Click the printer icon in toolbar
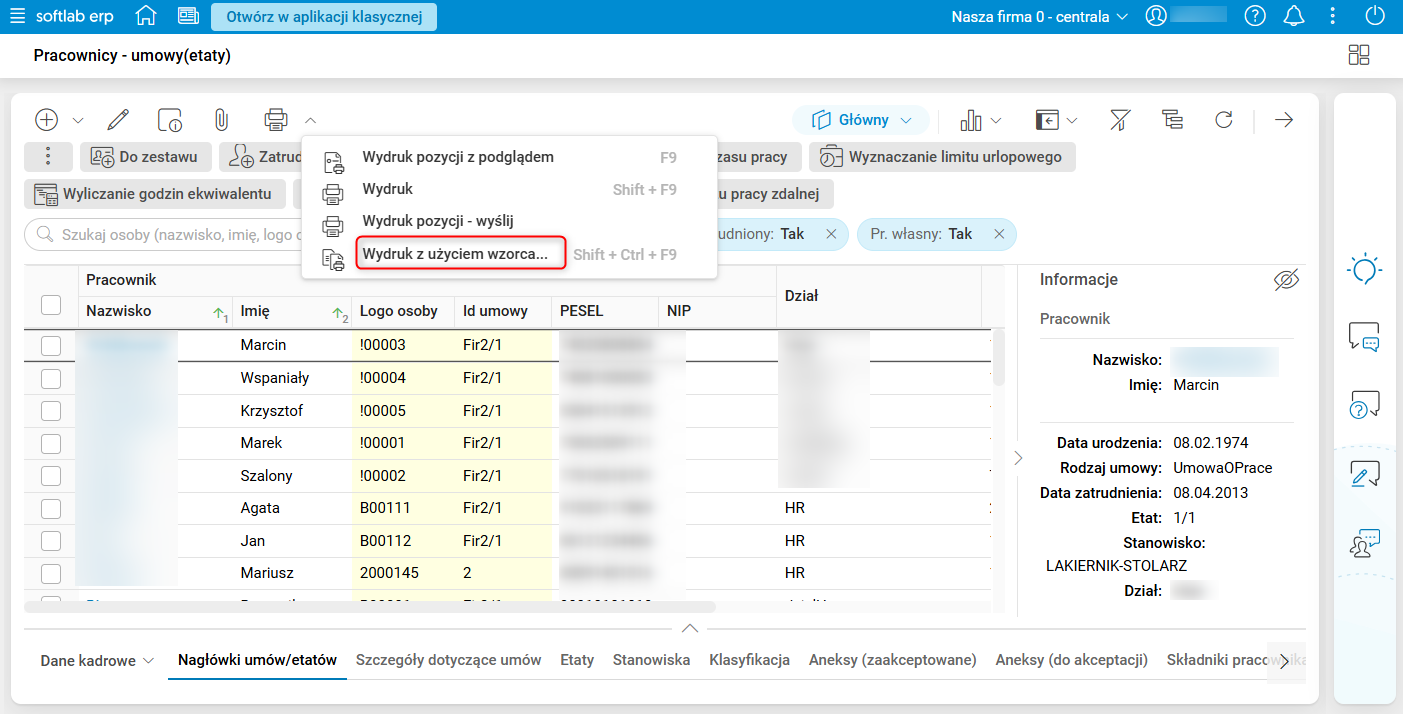This screenshot has width=1403, height=714. 276,120
